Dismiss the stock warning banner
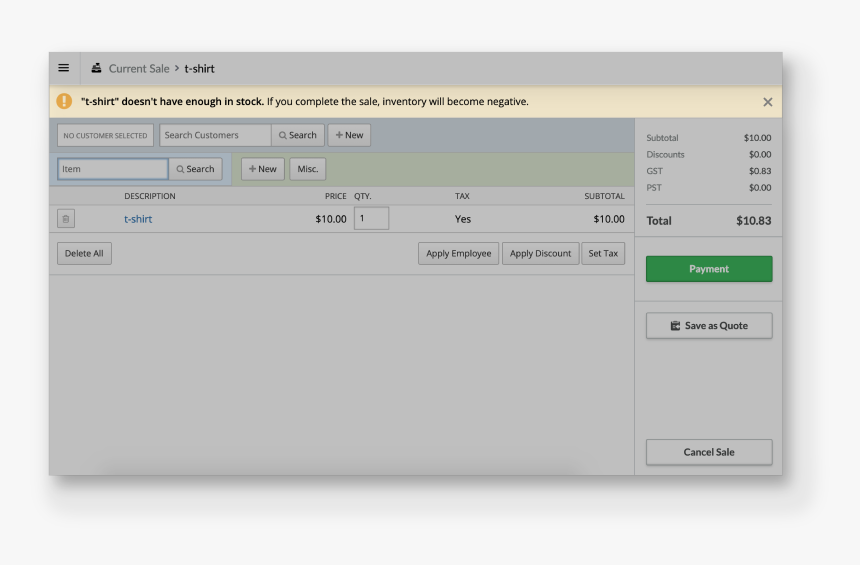860x565 pixels. click(767, 102)
